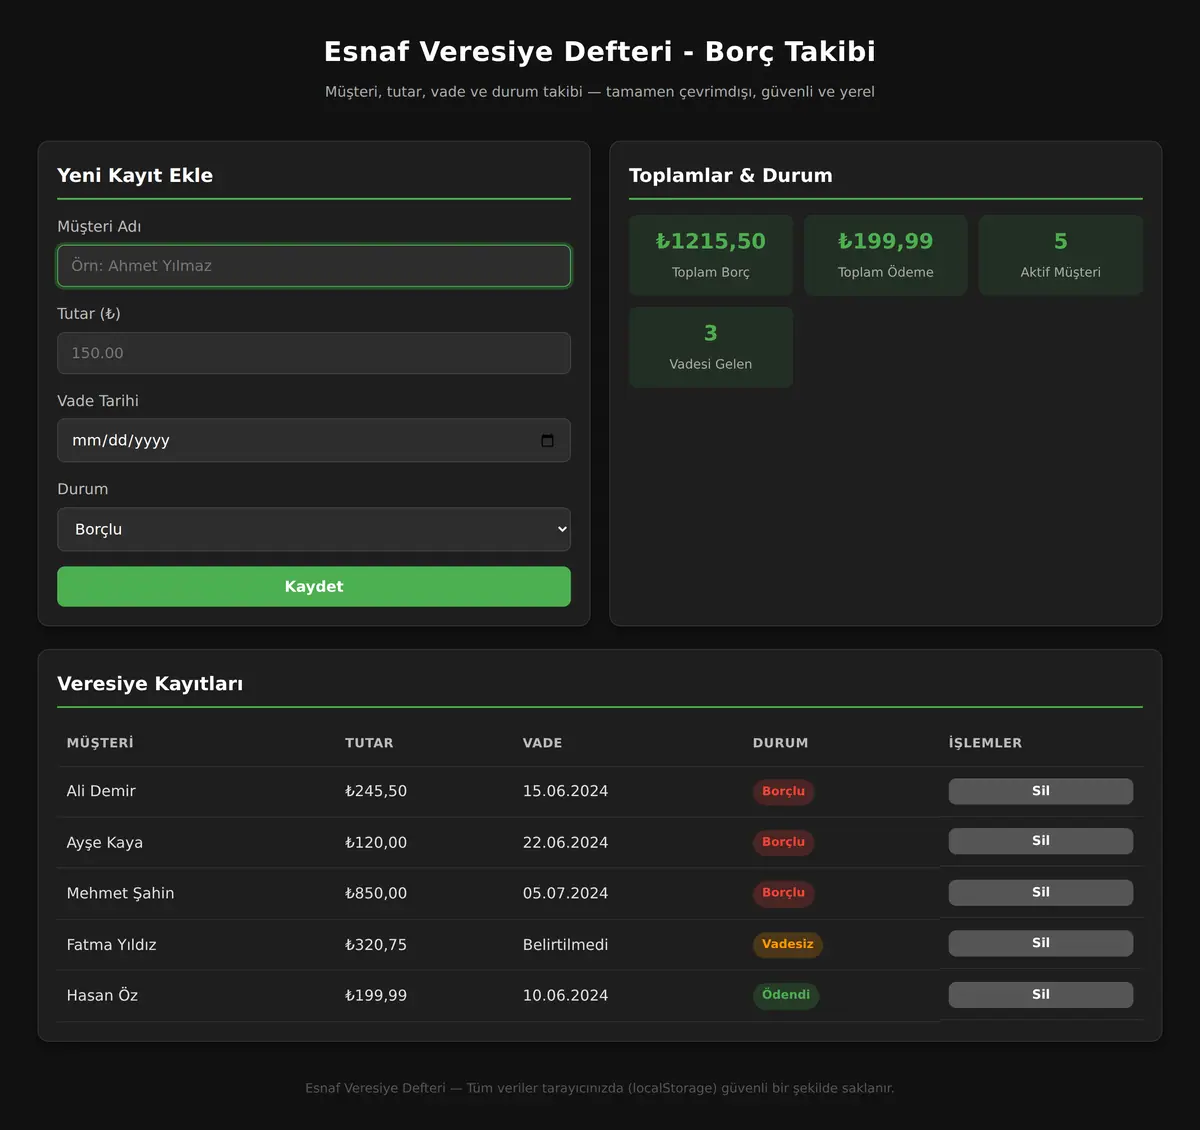Click the Borçlu badge for Ali Demir
The image size is (1200, 1130).
click(x=783, y=791)
